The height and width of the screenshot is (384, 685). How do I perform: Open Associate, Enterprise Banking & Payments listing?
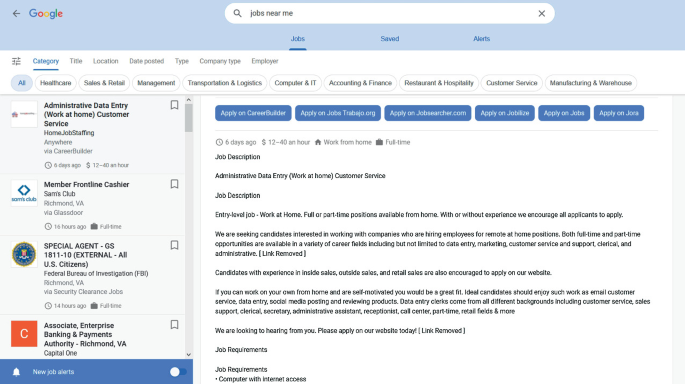point(85,335)
